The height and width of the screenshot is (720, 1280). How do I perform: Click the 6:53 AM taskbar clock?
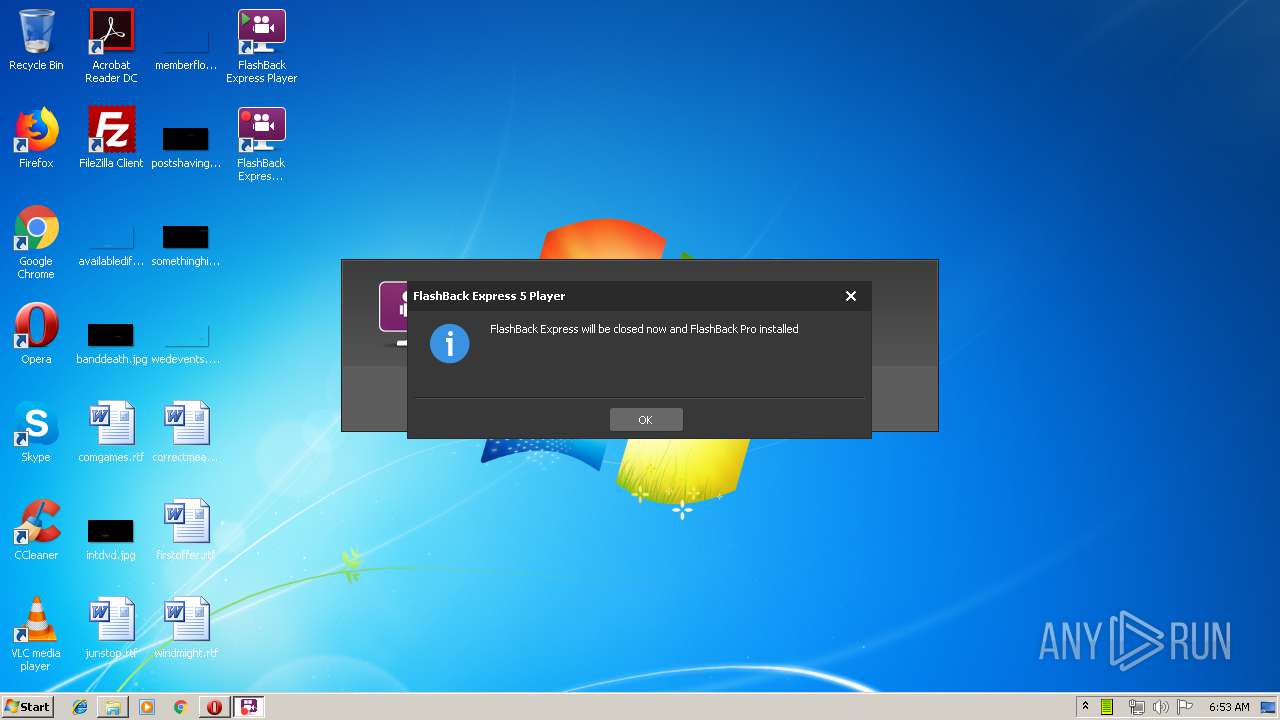pos(1229,707)
